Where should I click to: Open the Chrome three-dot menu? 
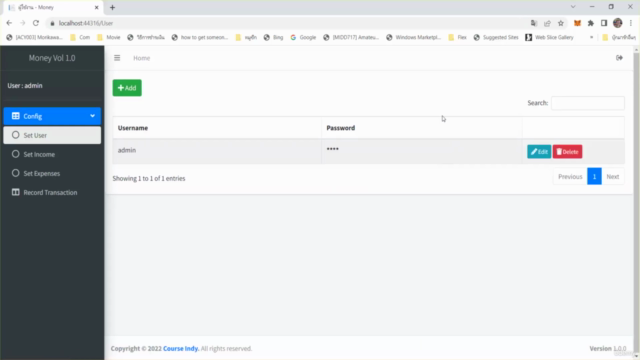(x=631, y=23)
